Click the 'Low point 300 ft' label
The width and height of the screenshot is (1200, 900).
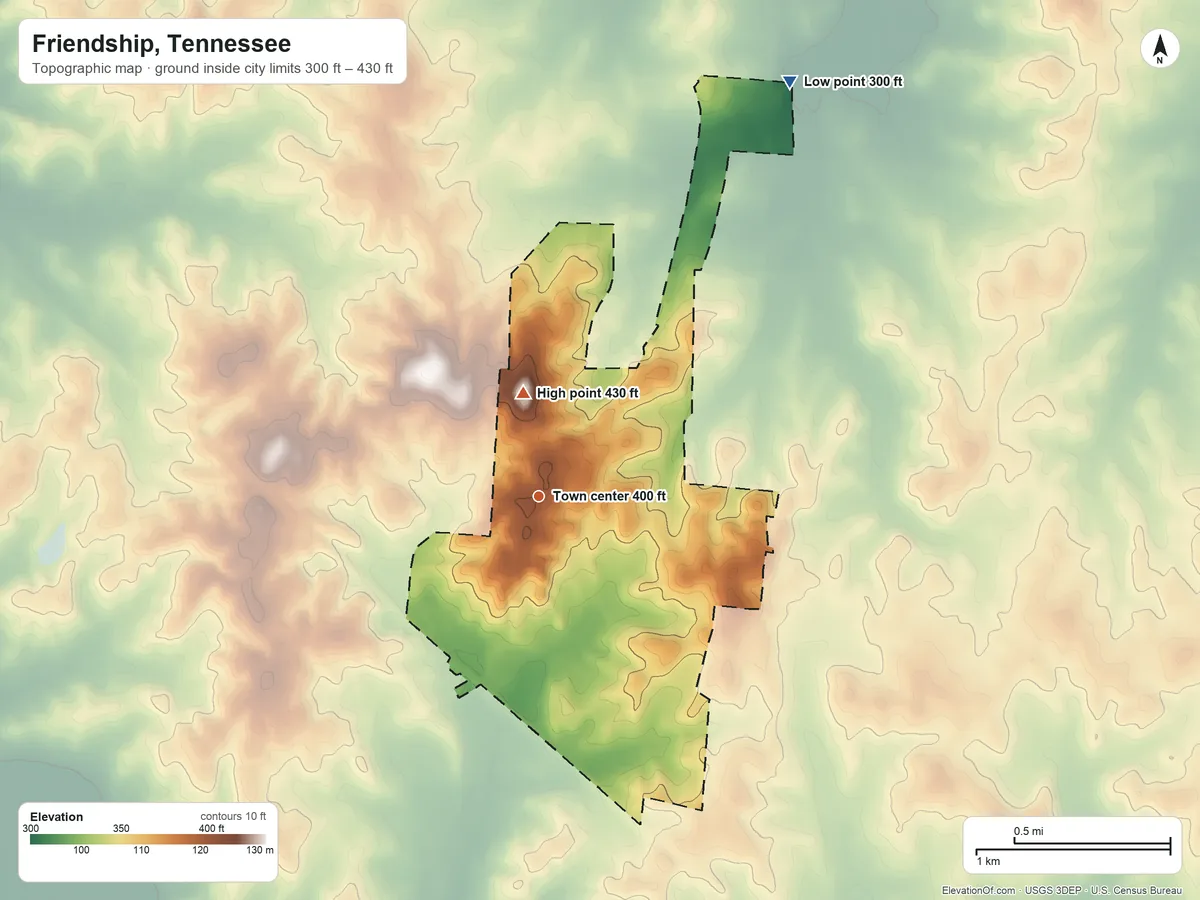click(x=853, y=82)
